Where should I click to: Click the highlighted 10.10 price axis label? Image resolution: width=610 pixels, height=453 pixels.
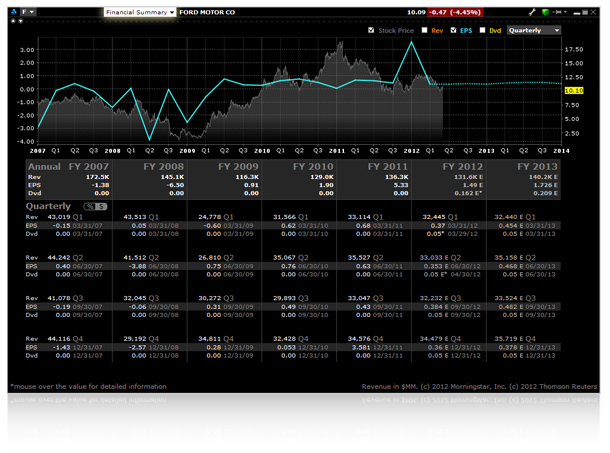point(574,90)
